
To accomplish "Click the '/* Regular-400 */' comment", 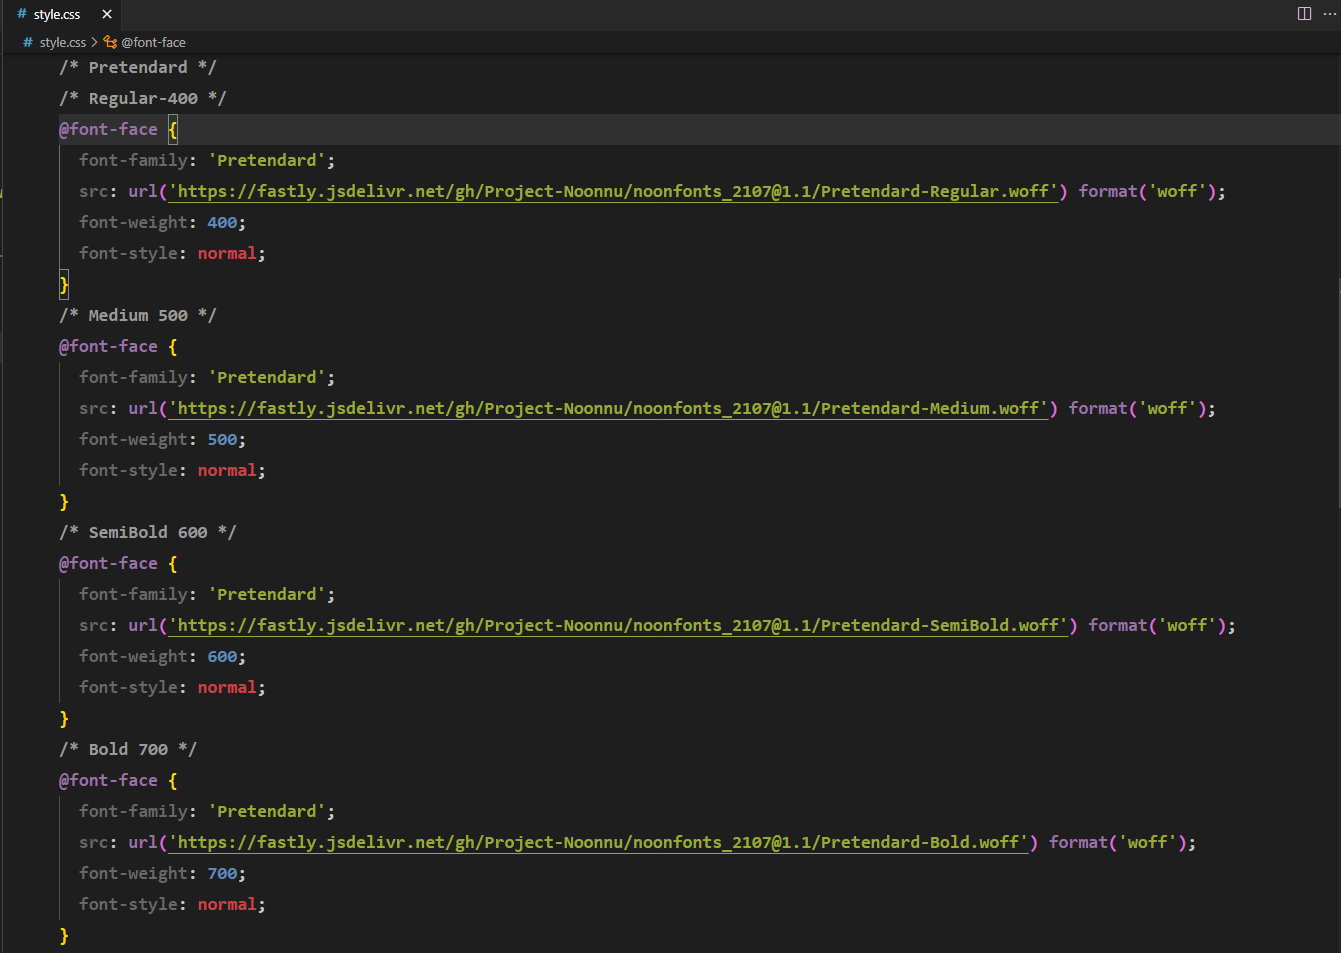I will (143, 98).
